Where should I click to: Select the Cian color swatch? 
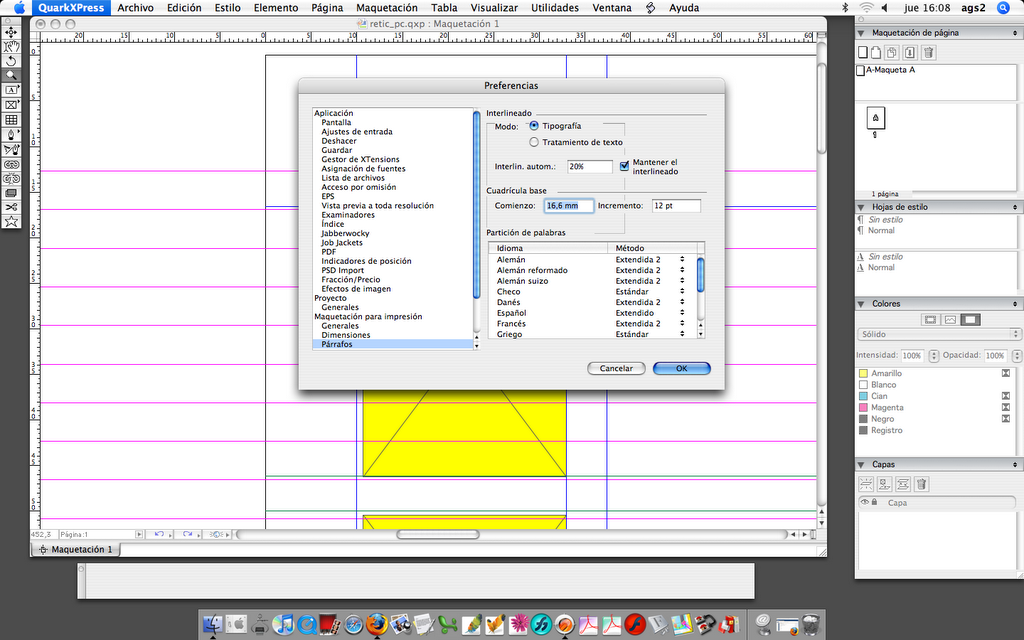[863, 396]
